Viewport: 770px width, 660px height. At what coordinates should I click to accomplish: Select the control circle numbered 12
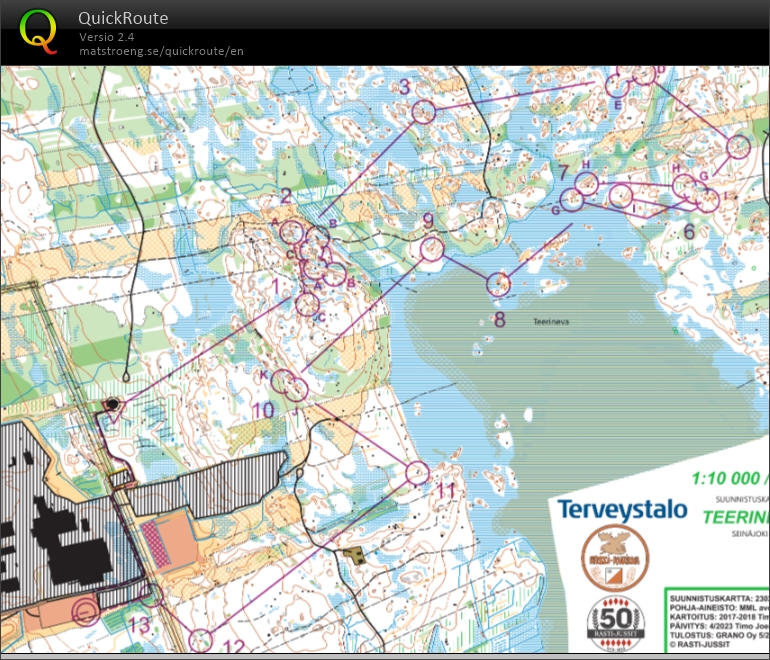coord(201,638)
